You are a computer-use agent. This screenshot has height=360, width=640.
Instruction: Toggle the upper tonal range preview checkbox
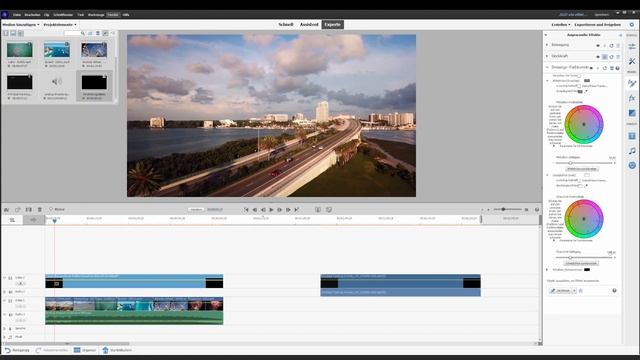(579, 86)
